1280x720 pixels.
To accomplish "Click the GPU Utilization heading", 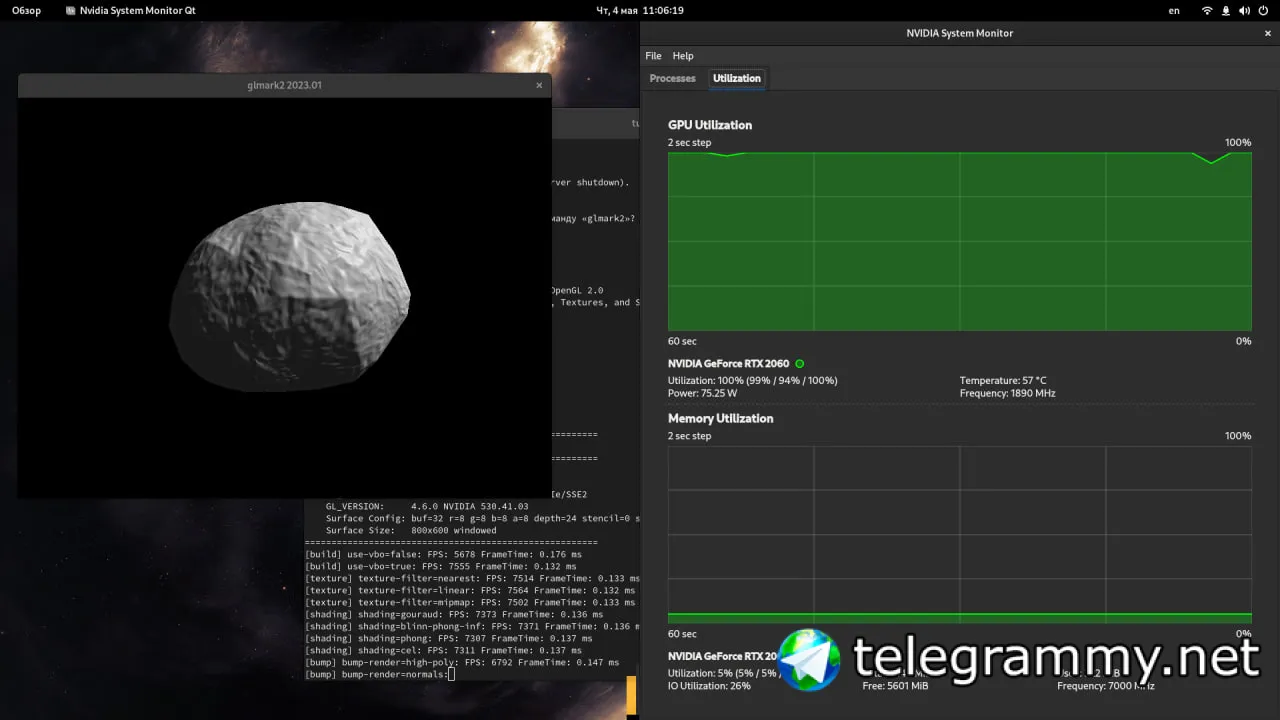I will click(710, 125).
